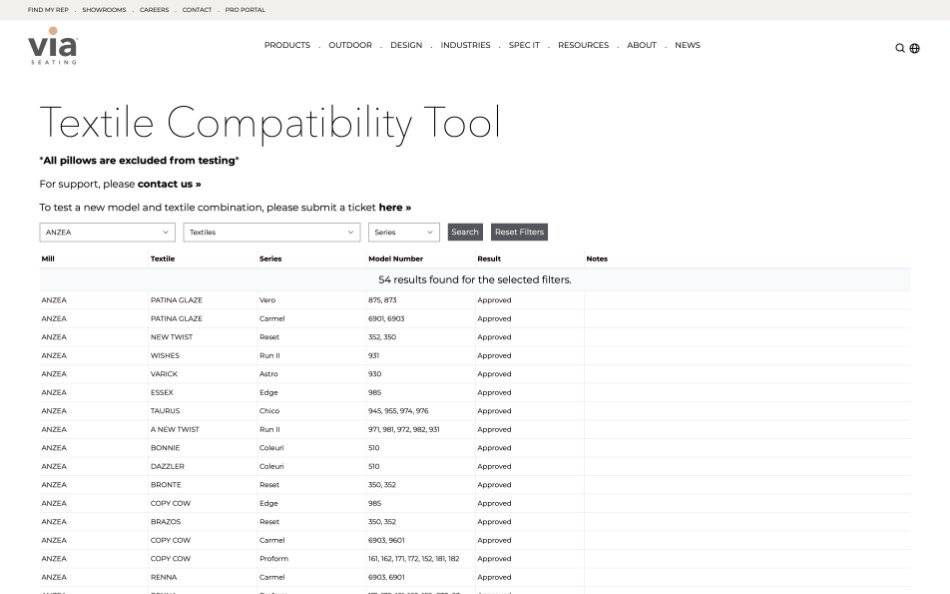Select the TAURUS textile cell
The height and width of the screenshot is (594, 950).
coord(165,411)
